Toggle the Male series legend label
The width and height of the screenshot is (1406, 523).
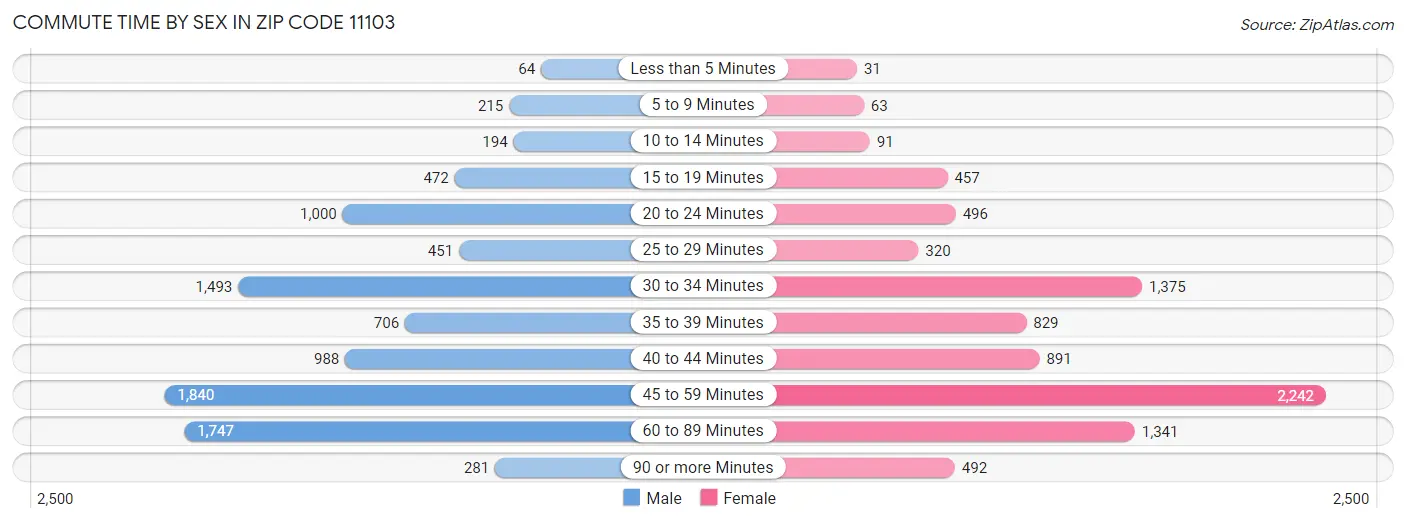point(664,498)
